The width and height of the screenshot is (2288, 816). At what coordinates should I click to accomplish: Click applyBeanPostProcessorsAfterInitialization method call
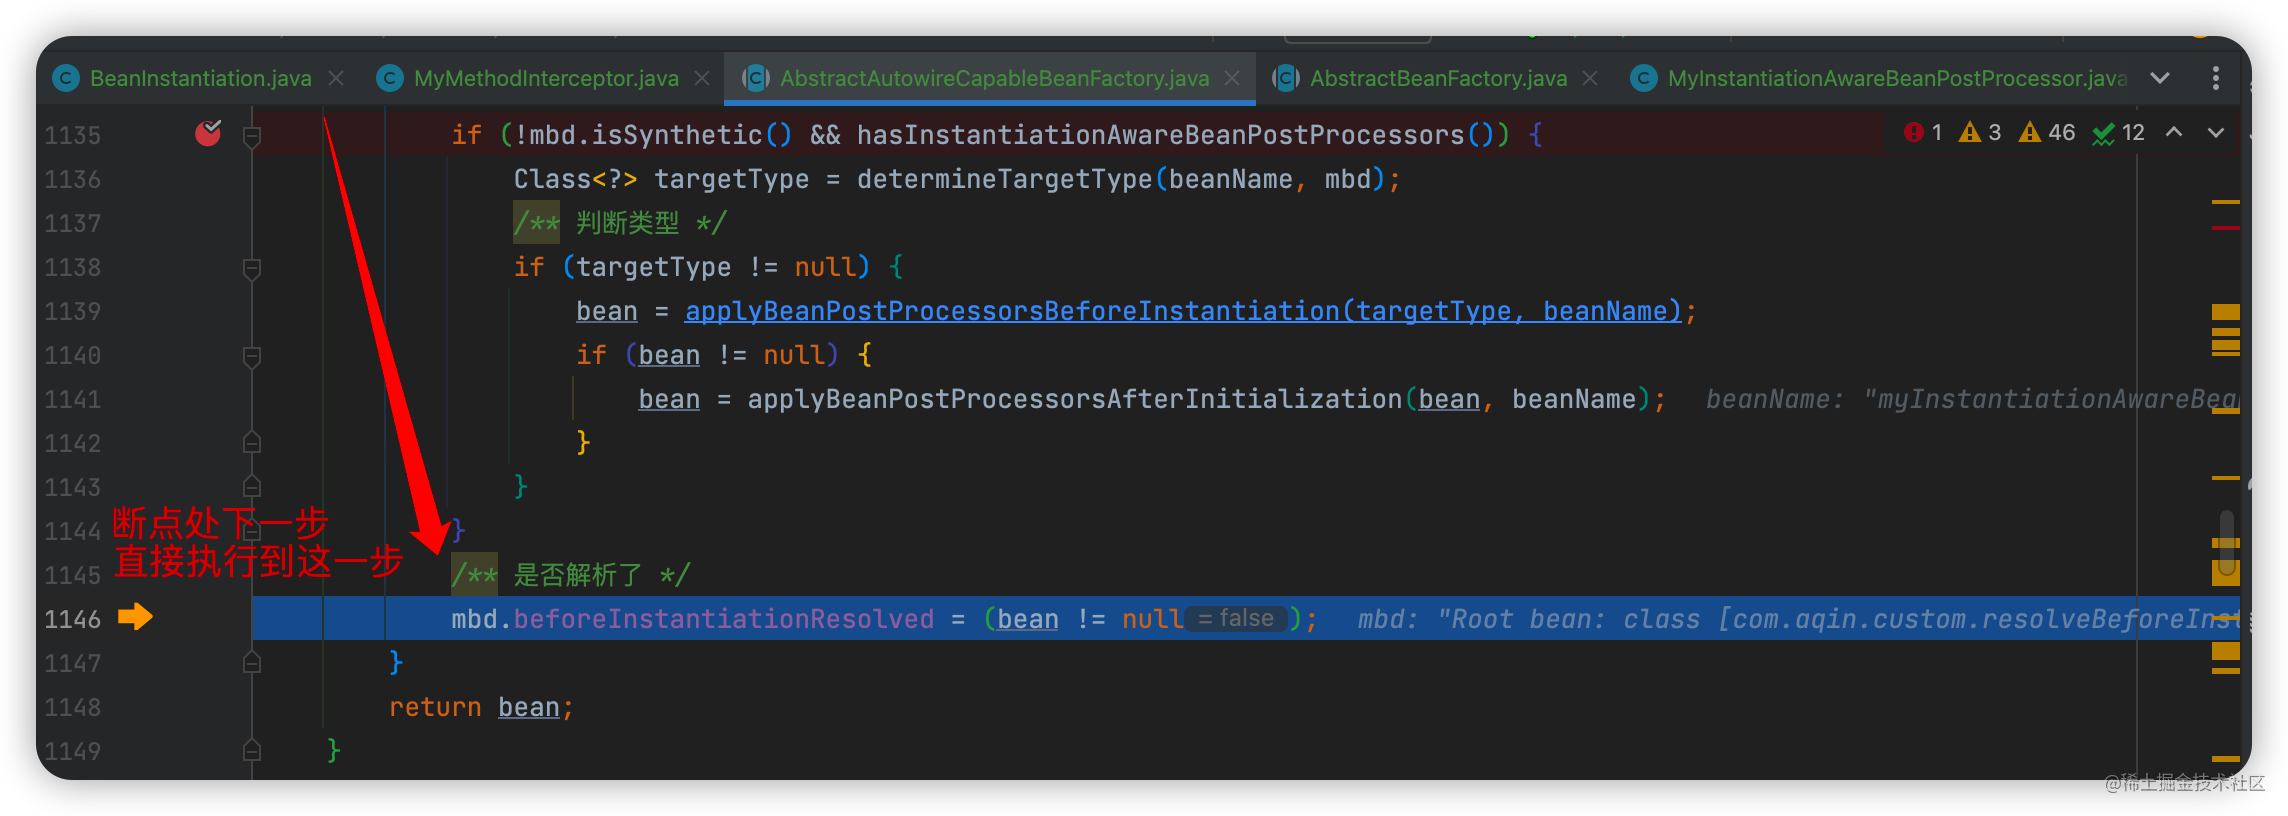(1075, 399)
